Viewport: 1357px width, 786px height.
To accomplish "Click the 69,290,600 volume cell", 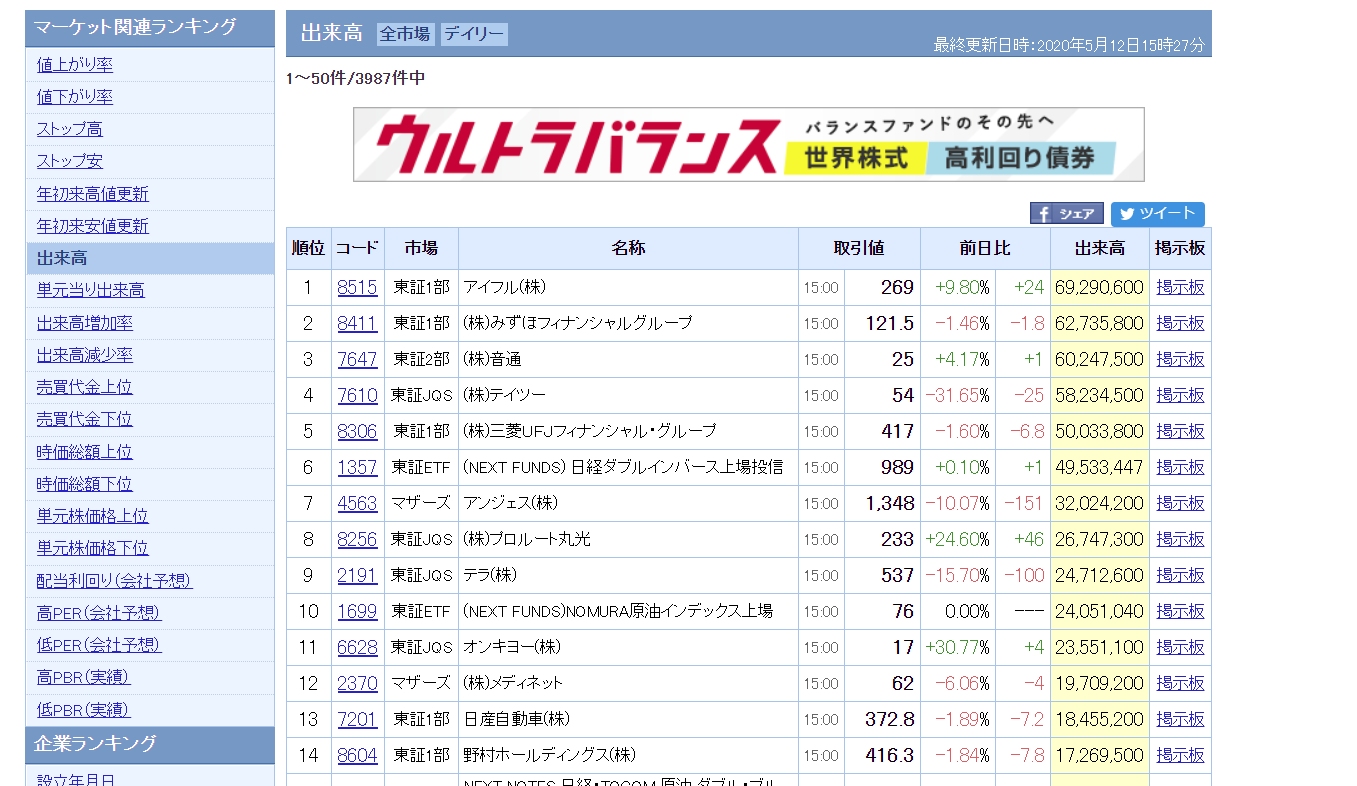I will click(1099, 287).
